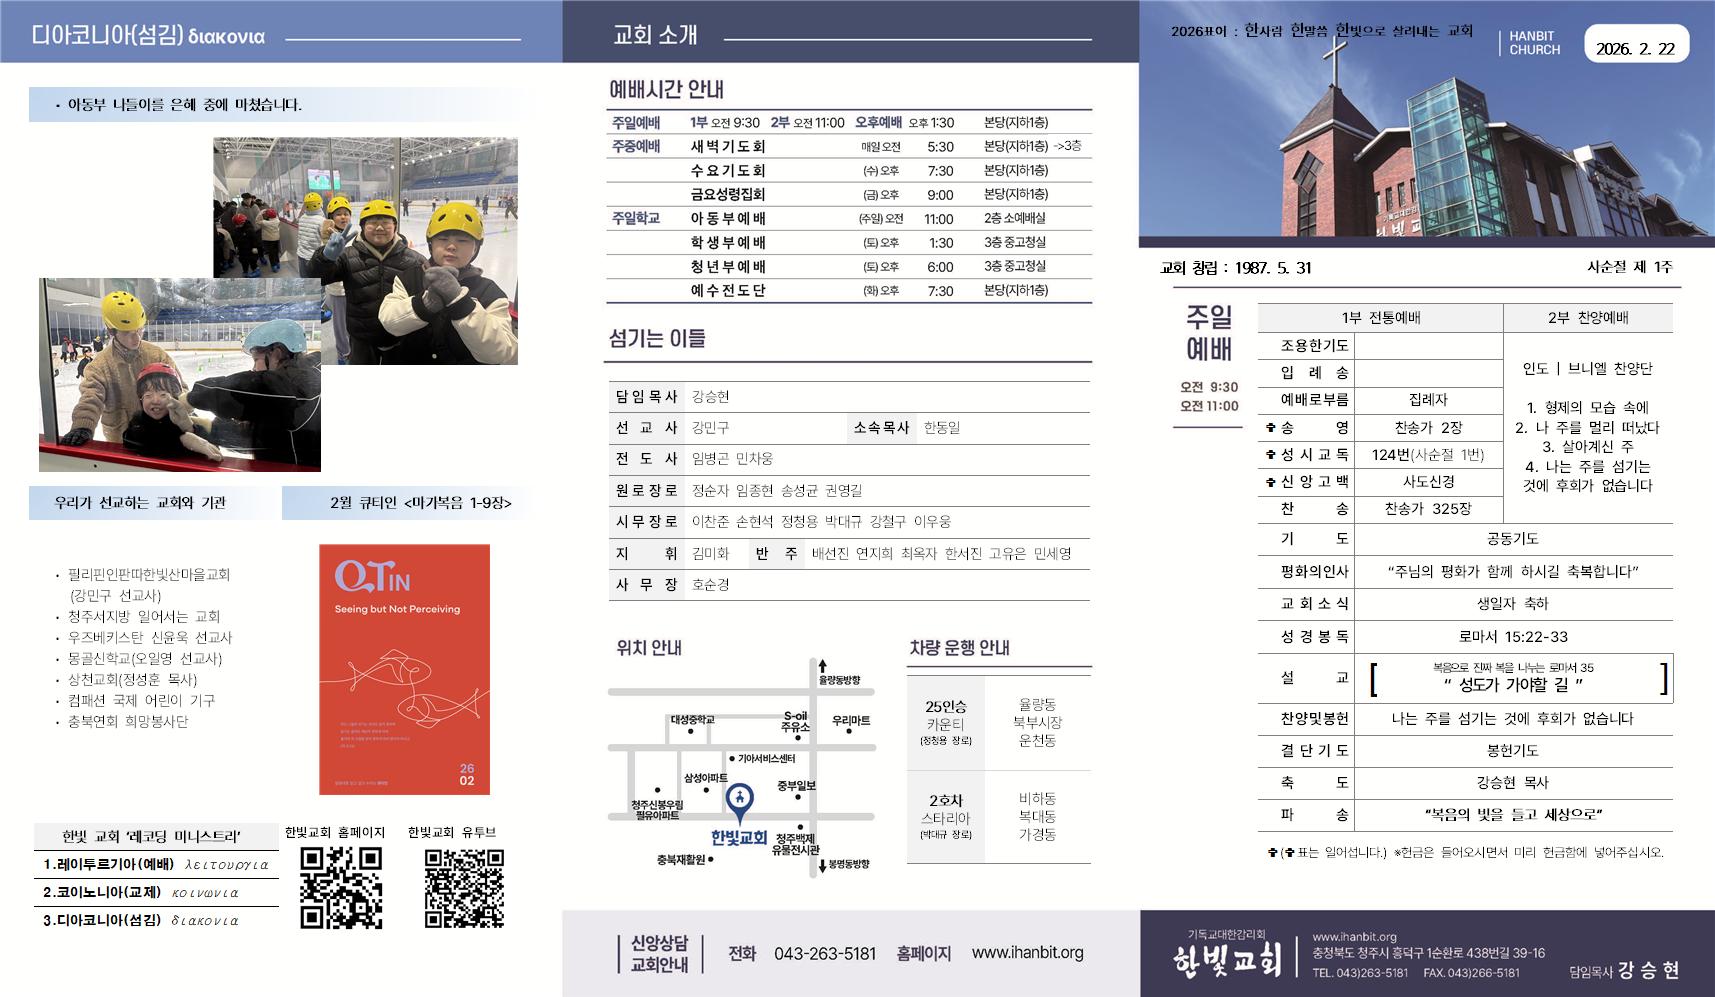Click the HANBIT CHURCH logo text
Viewport: 1715px width, 997px height.
1534,43
